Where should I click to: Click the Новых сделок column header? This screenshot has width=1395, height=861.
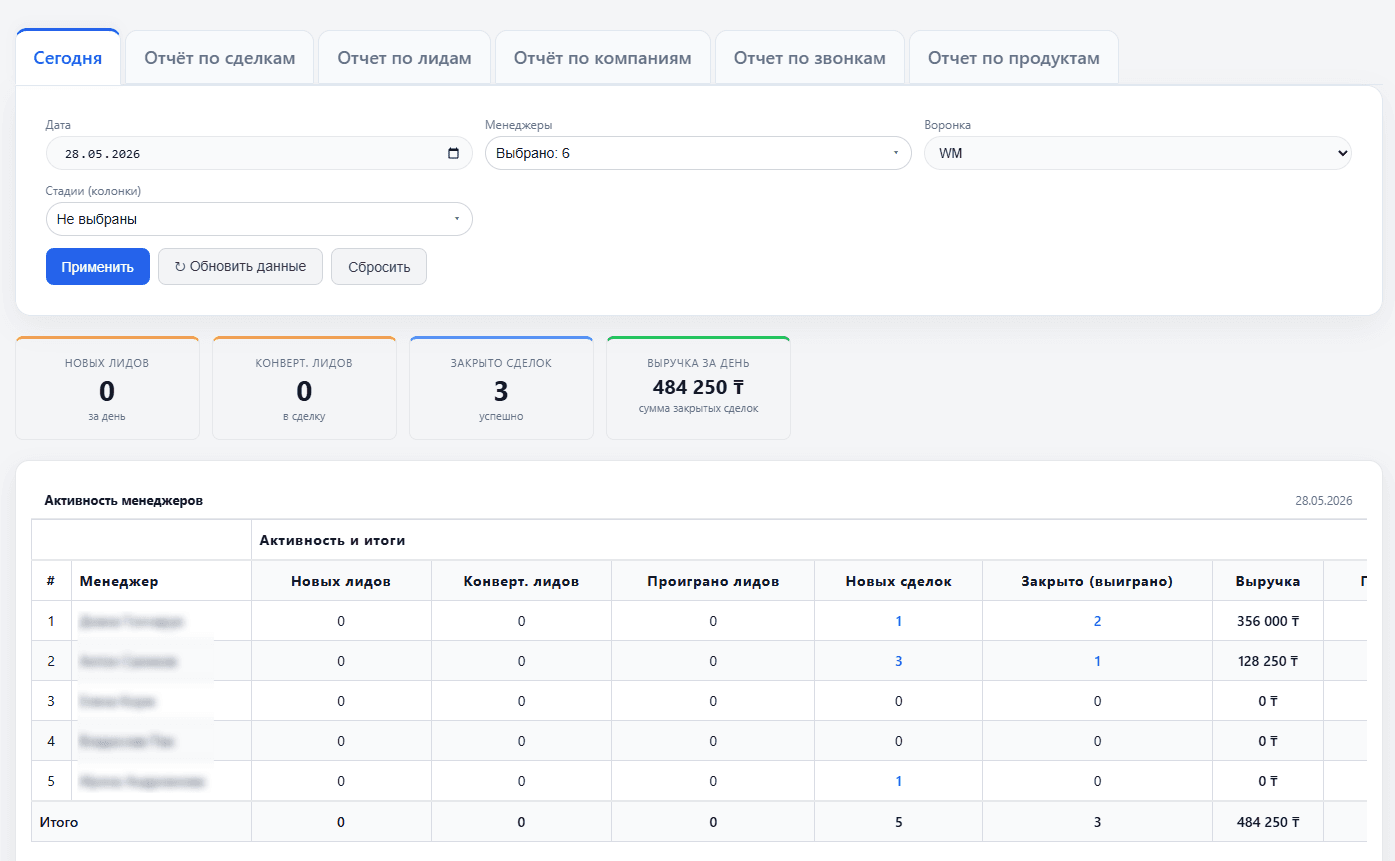click(899, 581)
